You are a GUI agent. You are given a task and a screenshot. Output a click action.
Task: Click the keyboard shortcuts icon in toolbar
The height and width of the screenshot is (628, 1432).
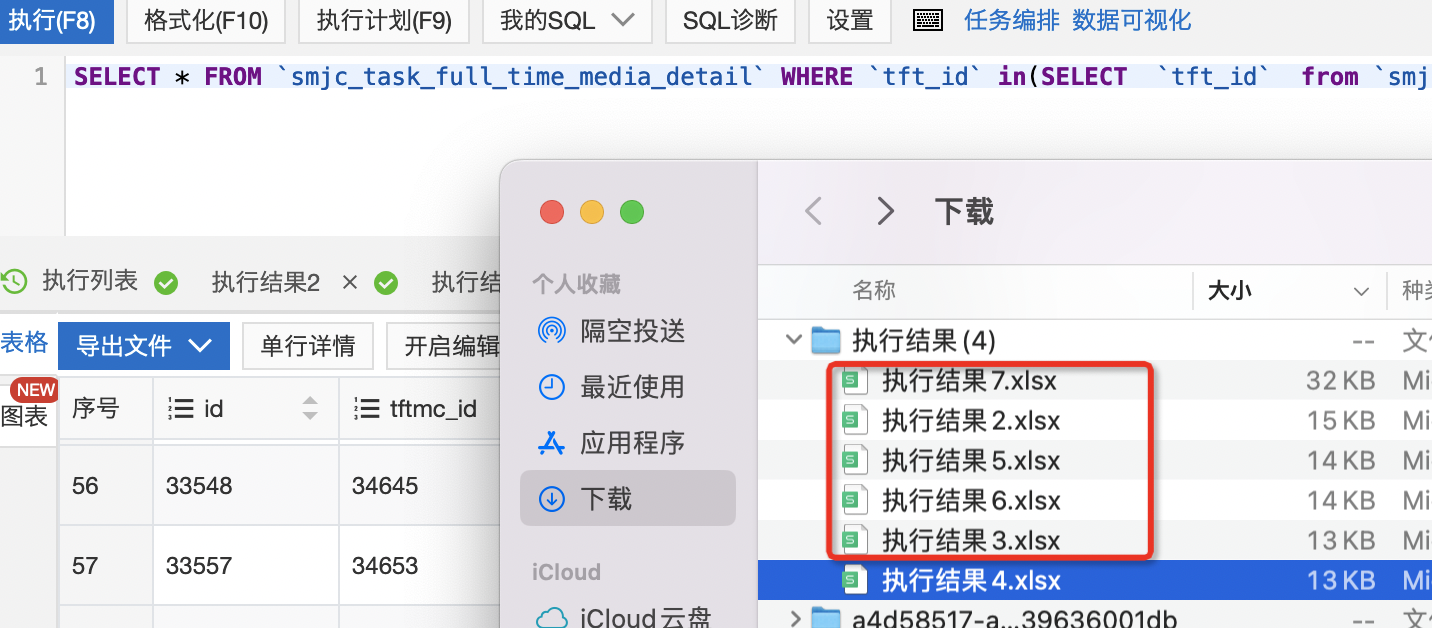[929, 21]
